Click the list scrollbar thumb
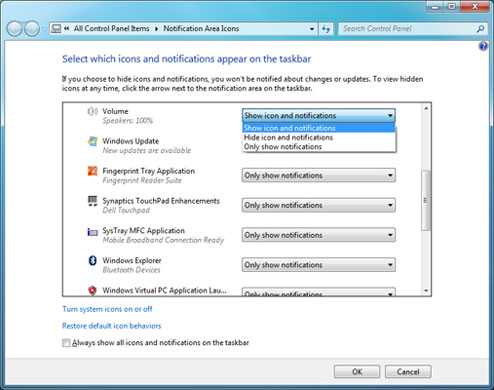 pyautogui.click(x=426, y=200)
